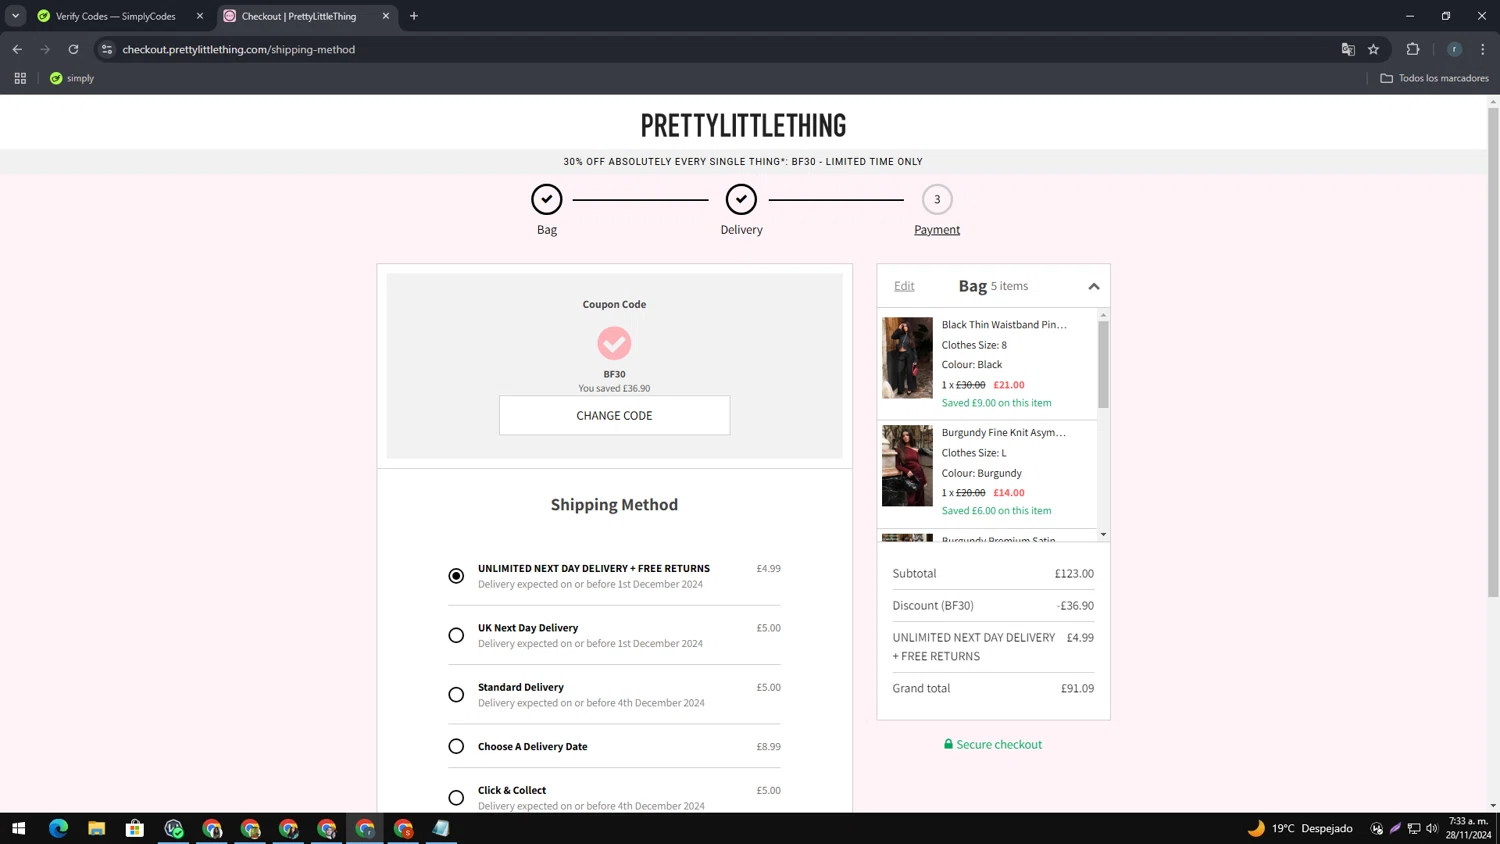
Task: Launch Microsoft Edge from taskbar
Action: click(x=58, y=828)
